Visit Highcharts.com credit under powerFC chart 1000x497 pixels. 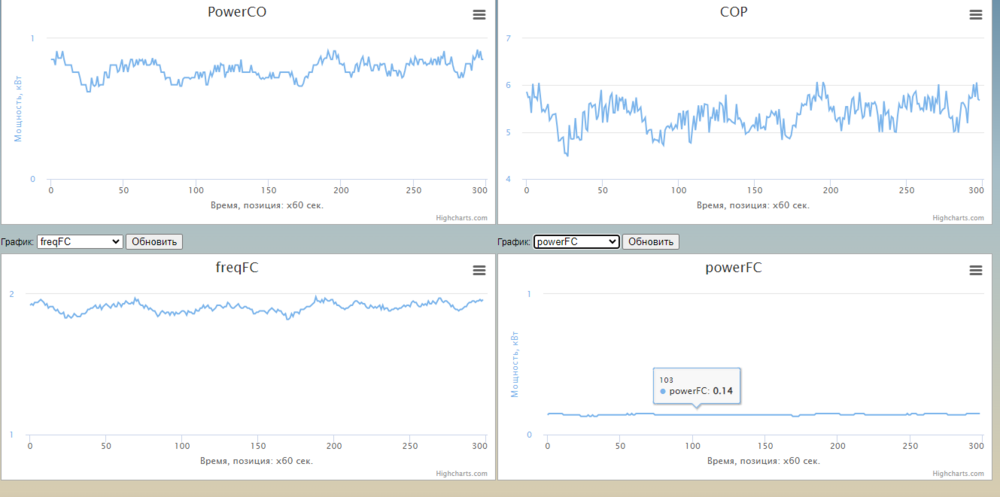click(958, 473)
